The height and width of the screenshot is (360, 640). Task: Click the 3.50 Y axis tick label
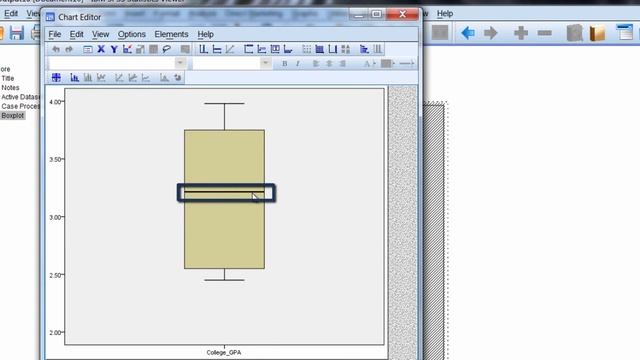[x=55, y=159]
